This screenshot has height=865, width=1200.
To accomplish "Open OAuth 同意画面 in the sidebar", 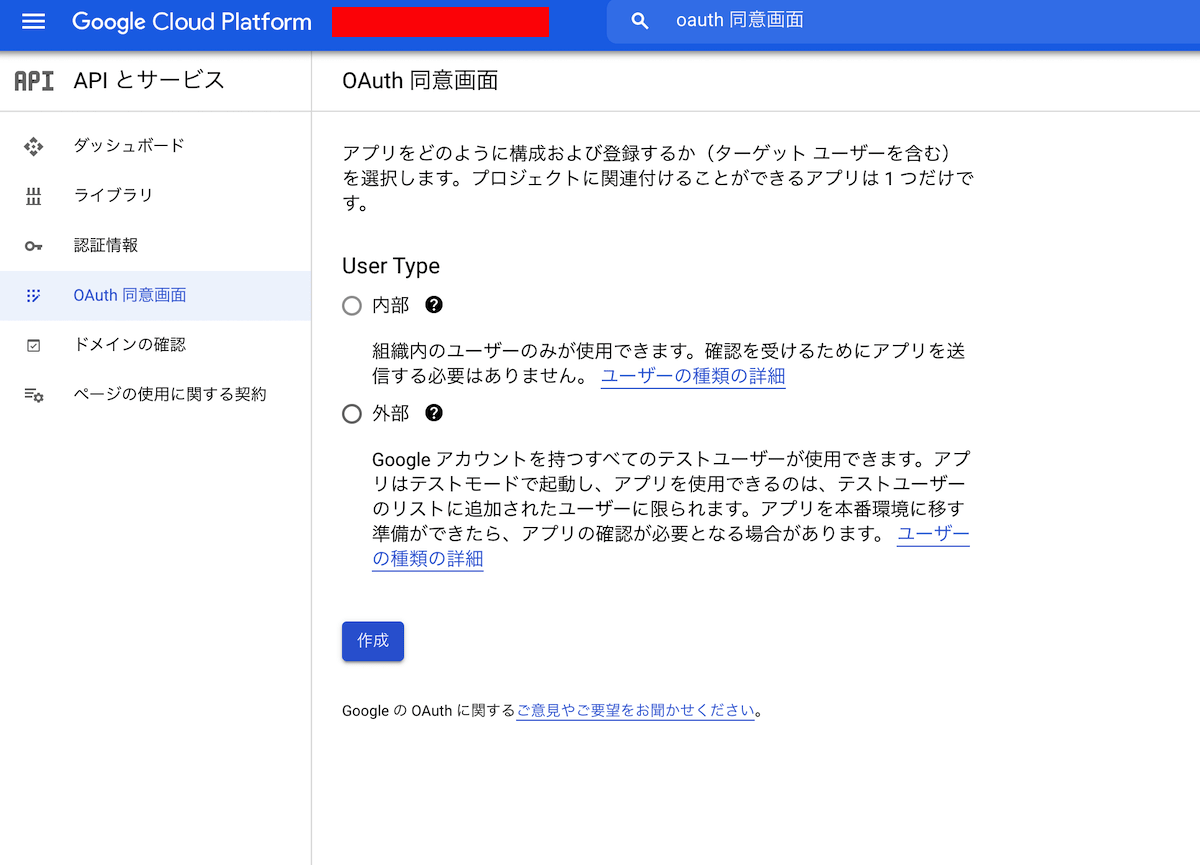I will 155,296.
